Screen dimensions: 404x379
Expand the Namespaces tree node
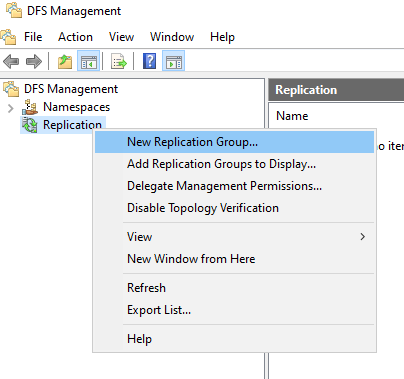pyautogui.click(x=11, y=108)
